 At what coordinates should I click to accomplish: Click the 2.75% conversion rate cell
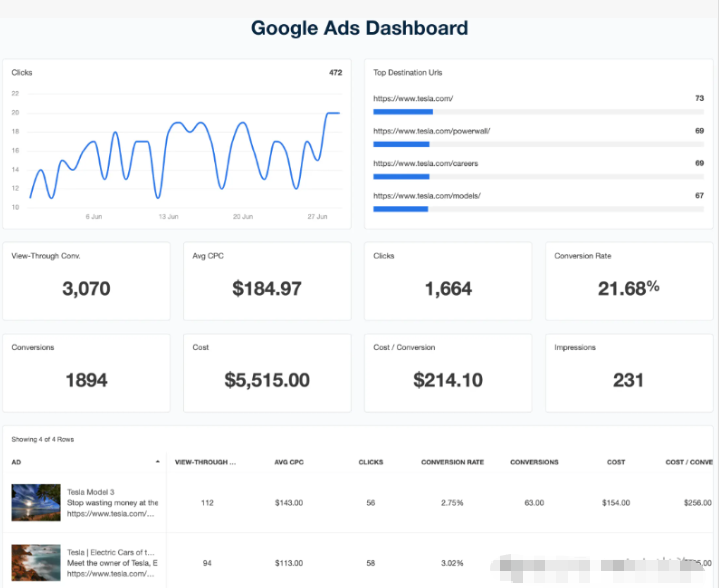coord(452,503)
